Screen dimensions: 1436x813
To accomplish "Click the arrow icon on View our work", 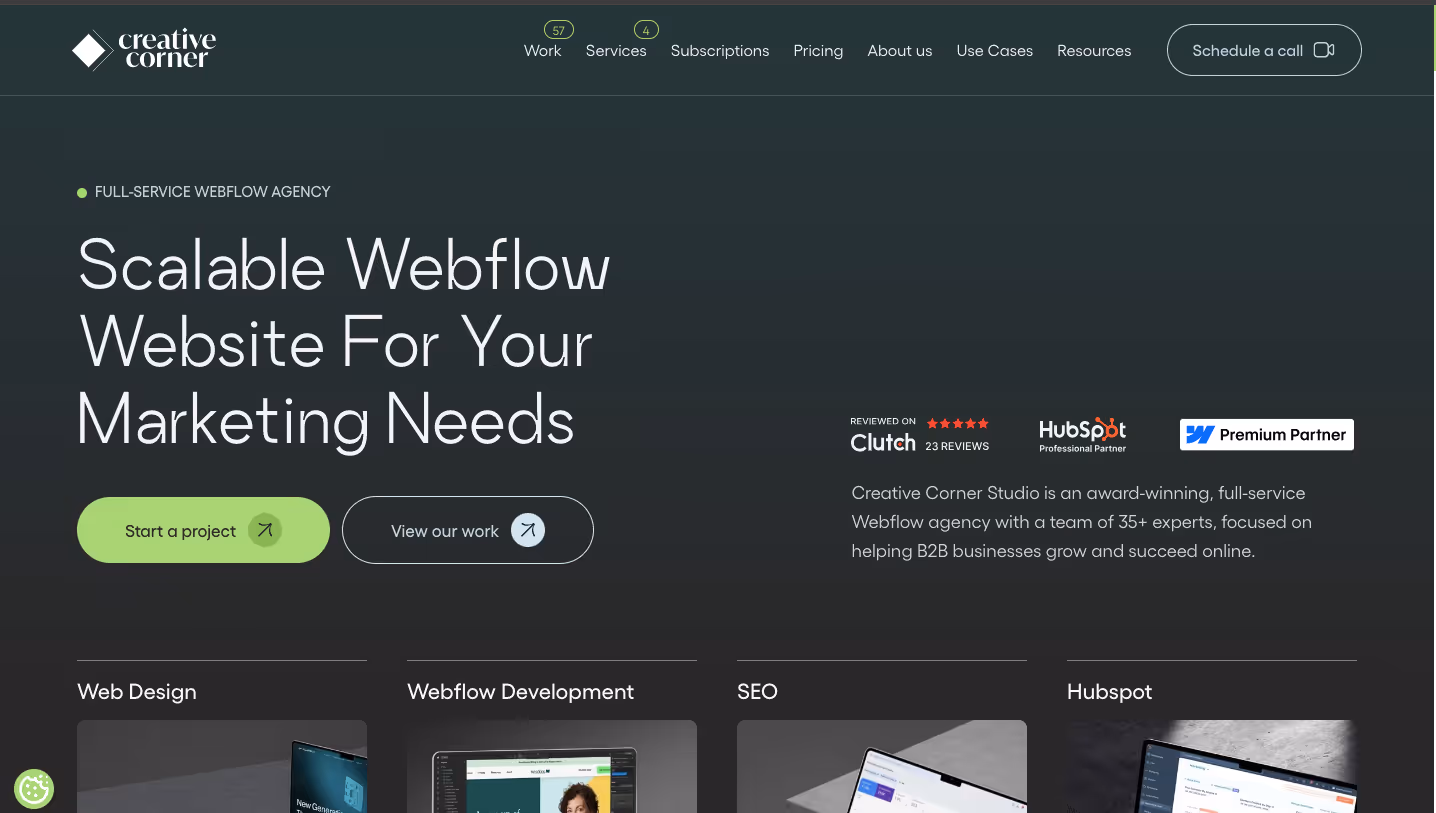I will click(x=528, y=530).
